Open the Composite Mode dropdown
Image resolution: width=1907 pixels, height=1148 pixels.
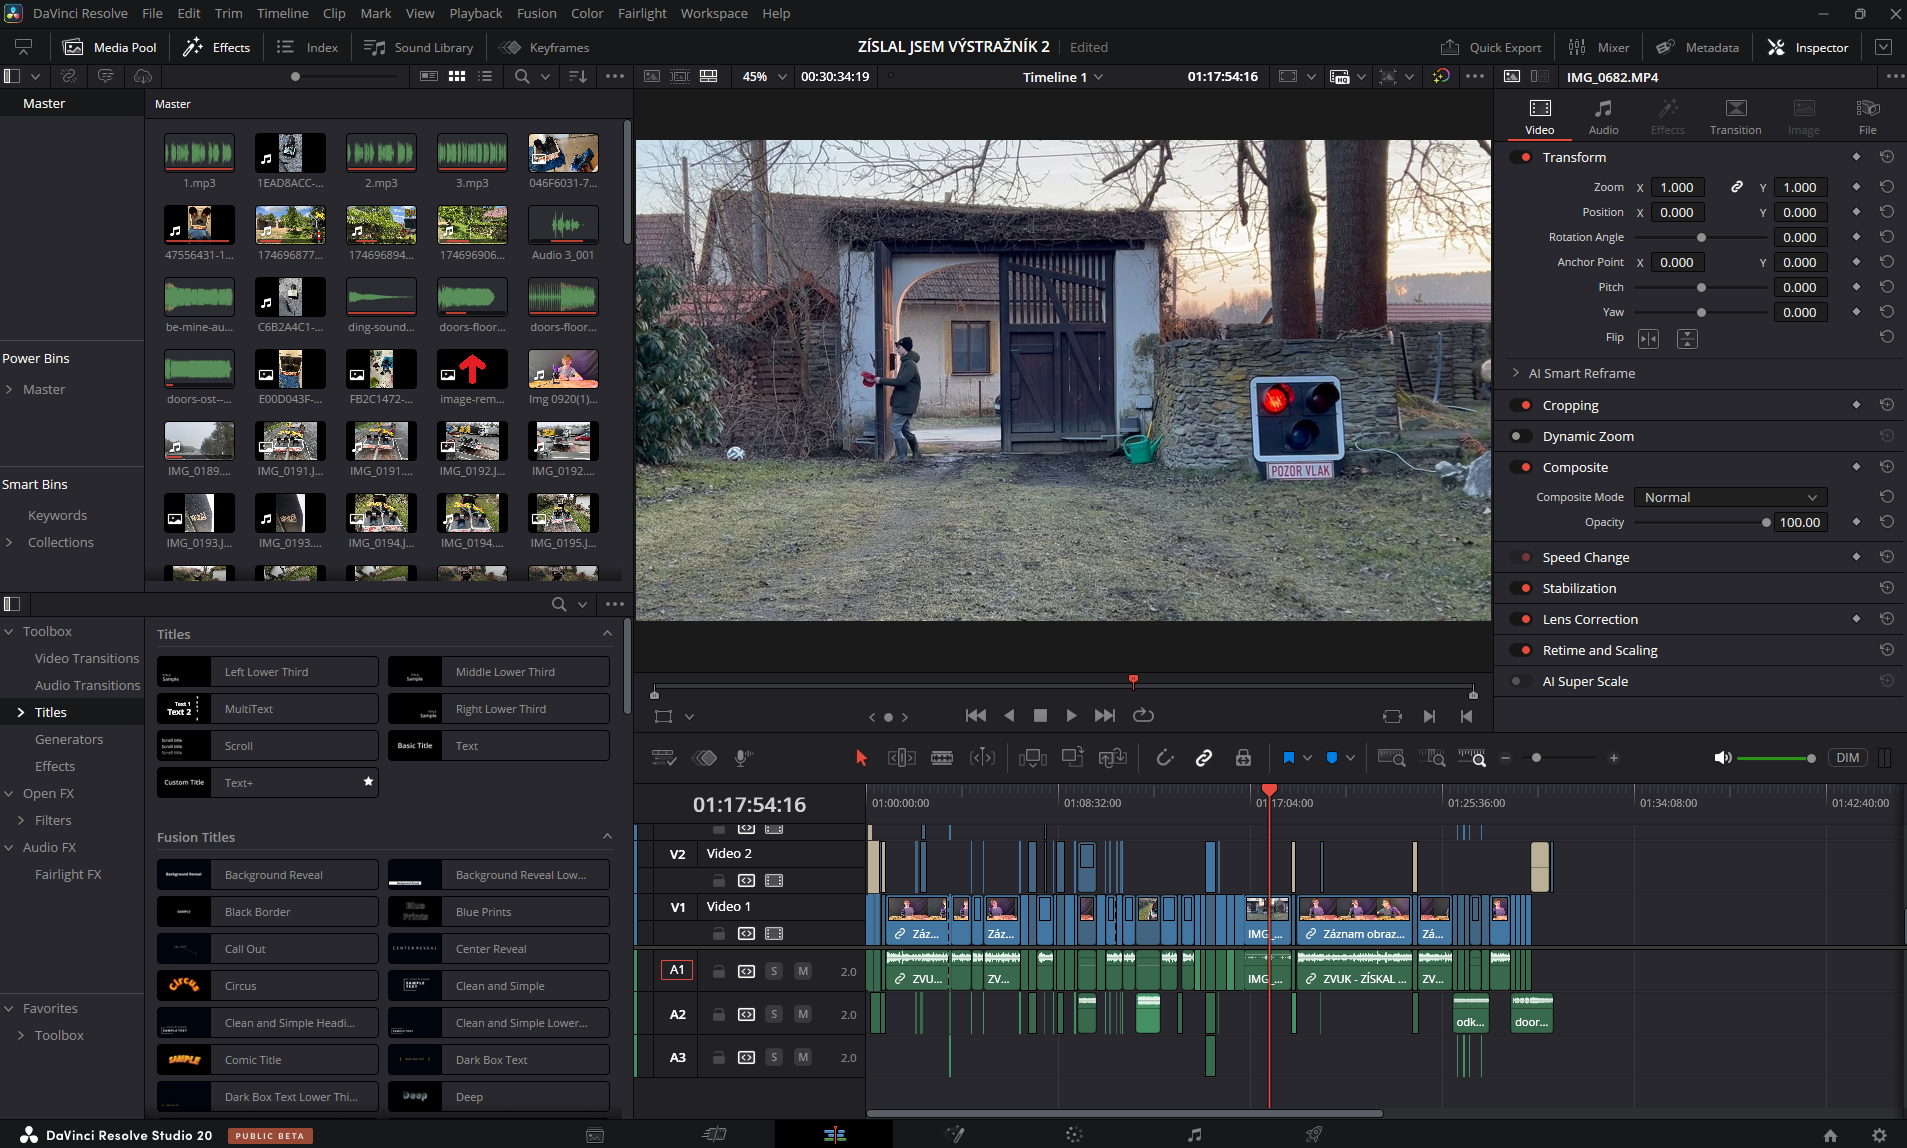(1730, 497)
